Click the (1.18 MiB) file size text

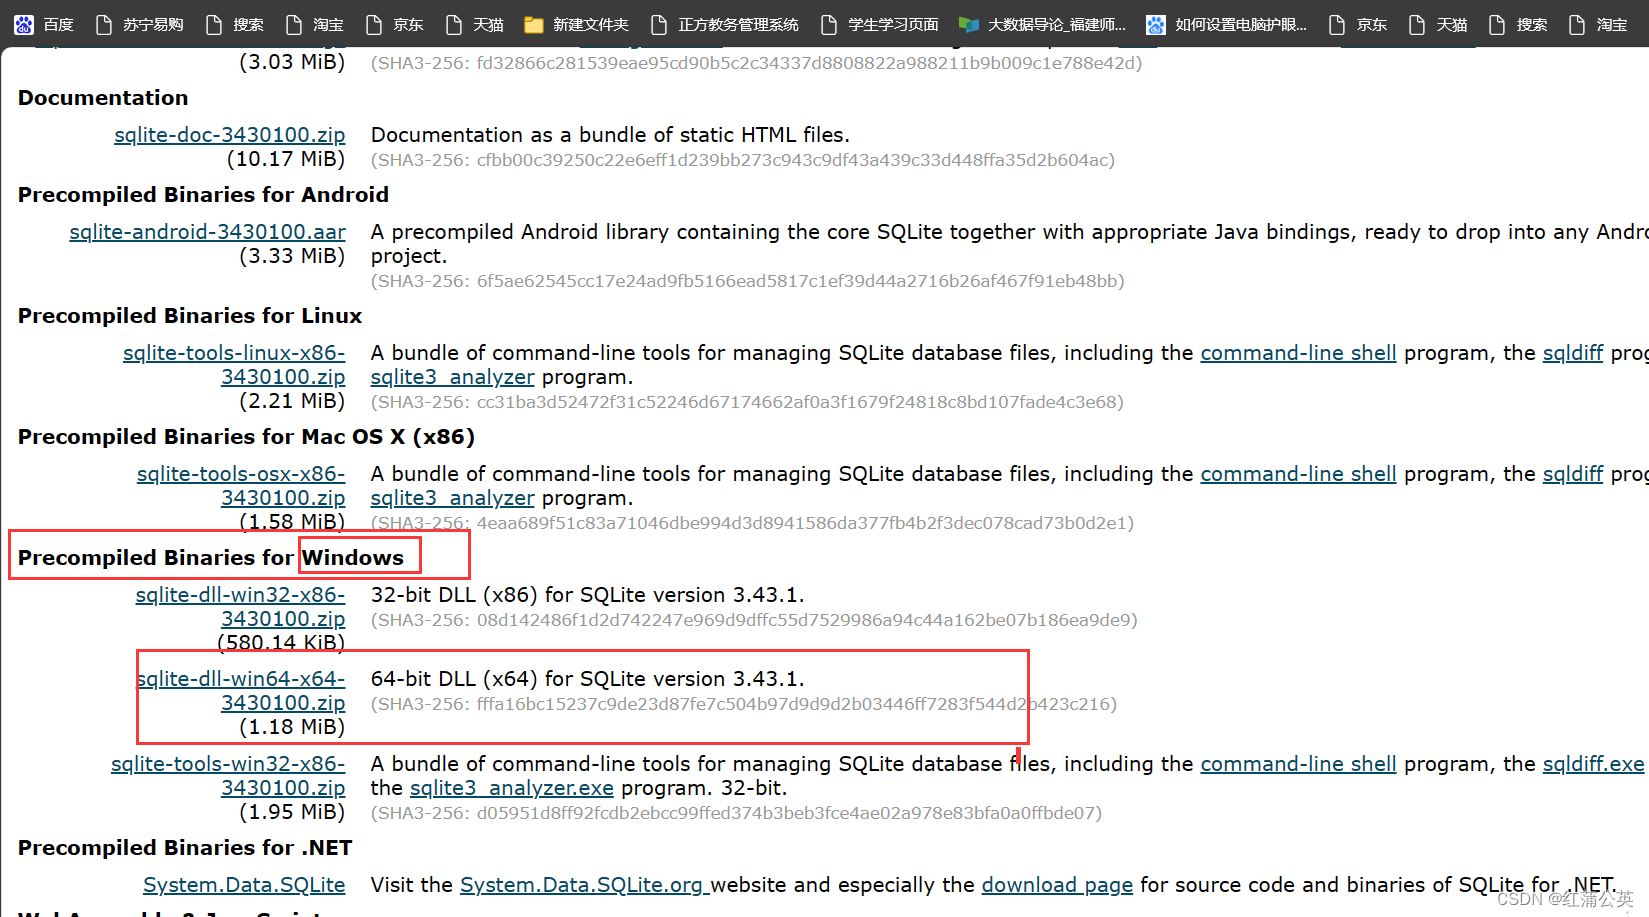click(x=292, y=727)
